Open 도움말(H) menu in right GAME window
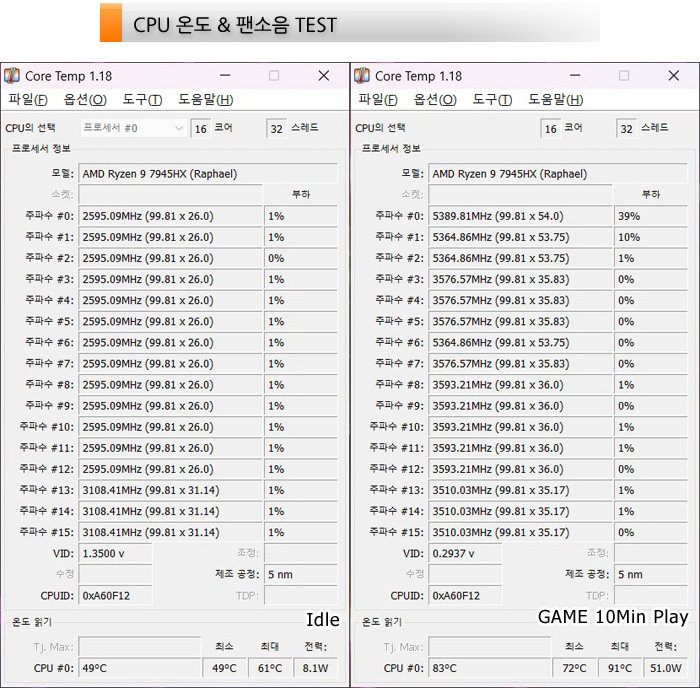 tap(556, 99)
